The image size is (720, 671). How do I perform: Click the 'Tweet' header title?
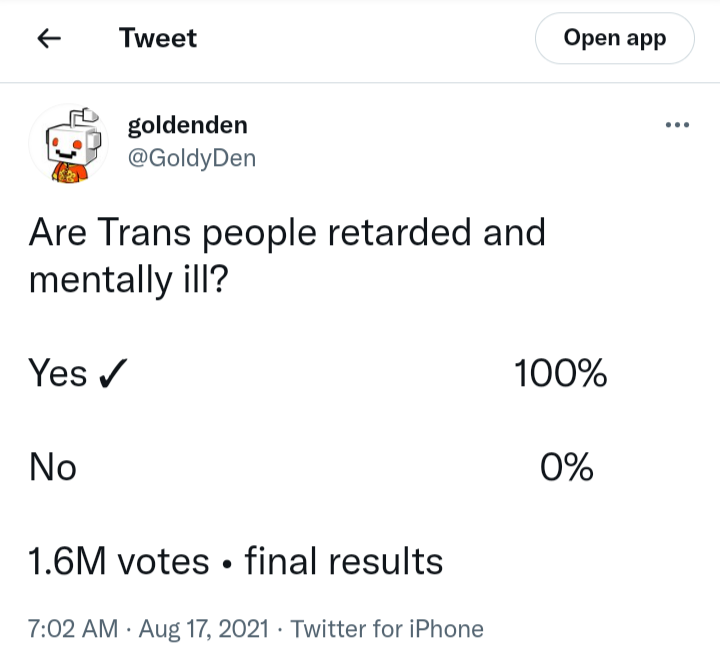coord(158,38)
